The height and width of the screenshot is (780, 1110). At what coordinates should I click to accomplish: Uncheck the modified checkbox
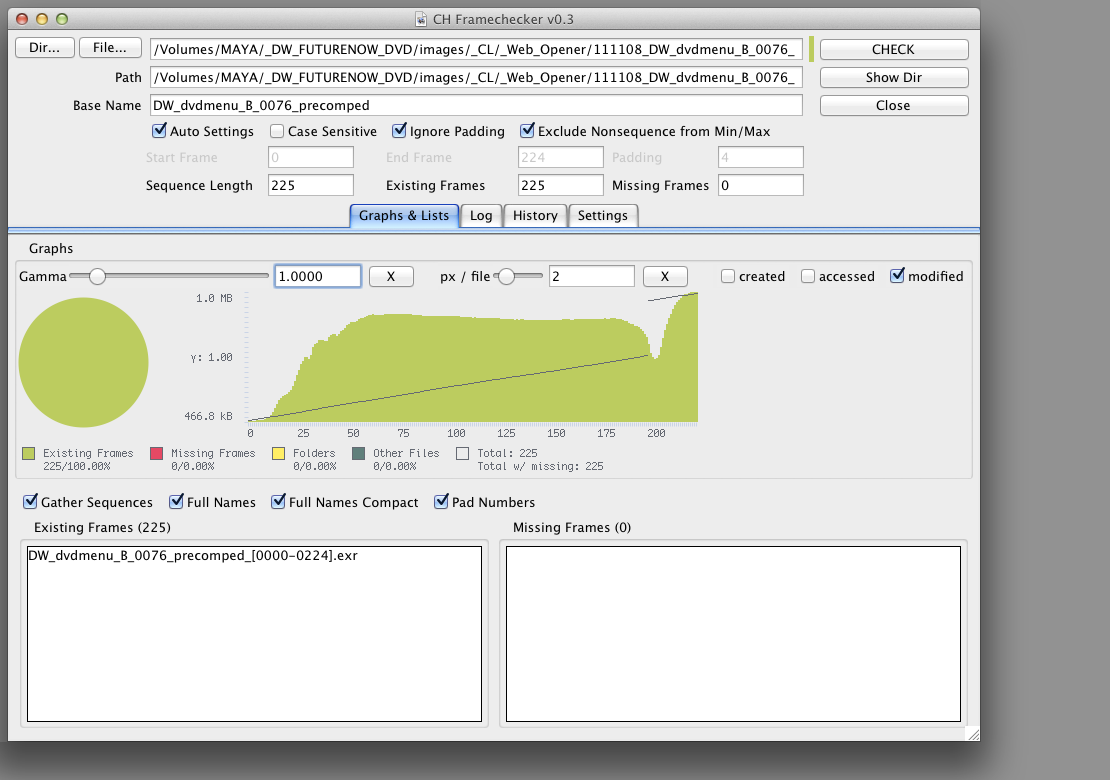tap(897, 275)
